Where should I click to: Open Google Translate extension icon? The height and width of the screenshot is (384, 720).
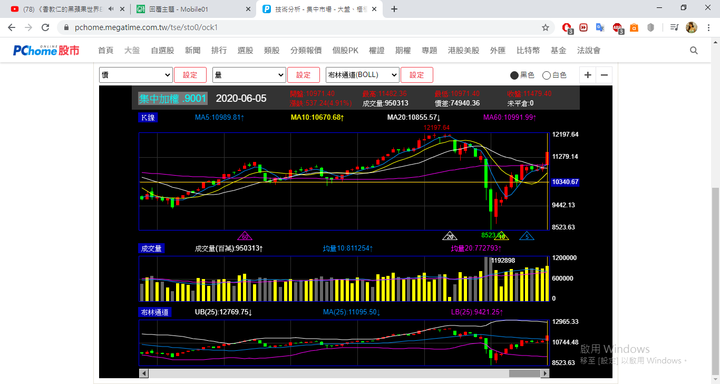600,28
